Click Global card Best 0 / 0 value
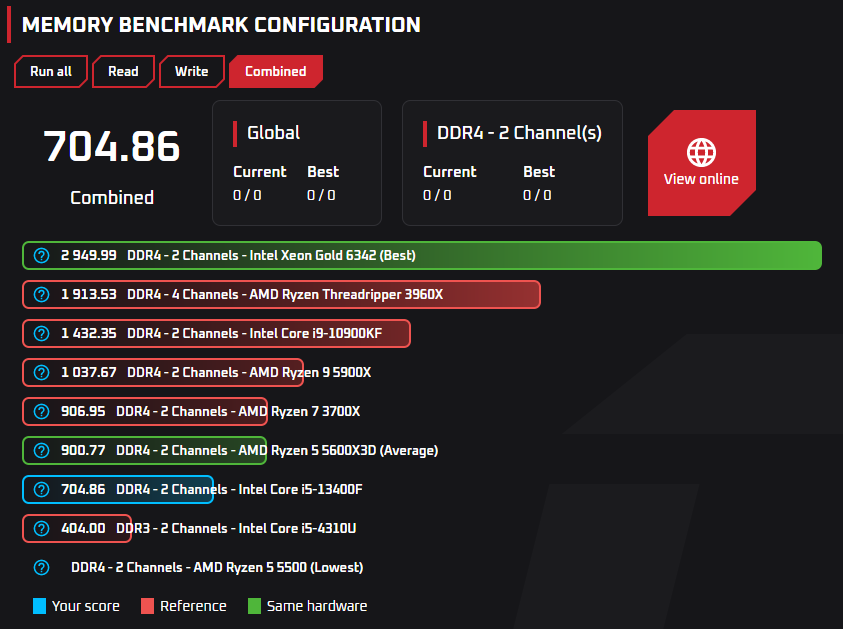Screen dimensions: 843x629 (321, 195)
